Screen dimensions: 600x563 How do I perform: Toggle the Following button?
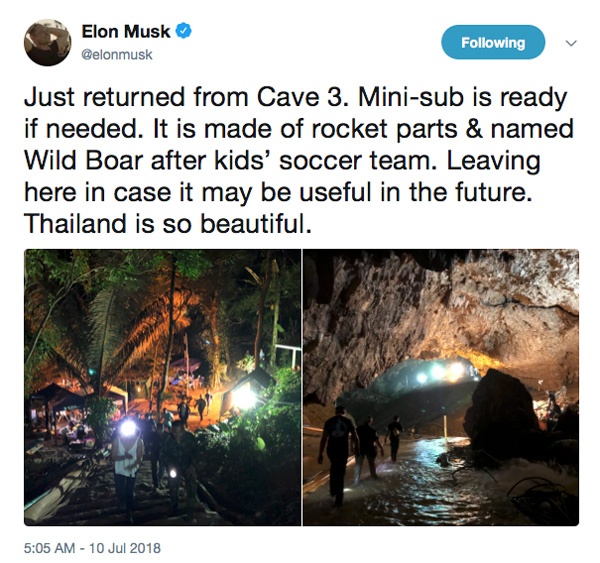pos(493,42)
